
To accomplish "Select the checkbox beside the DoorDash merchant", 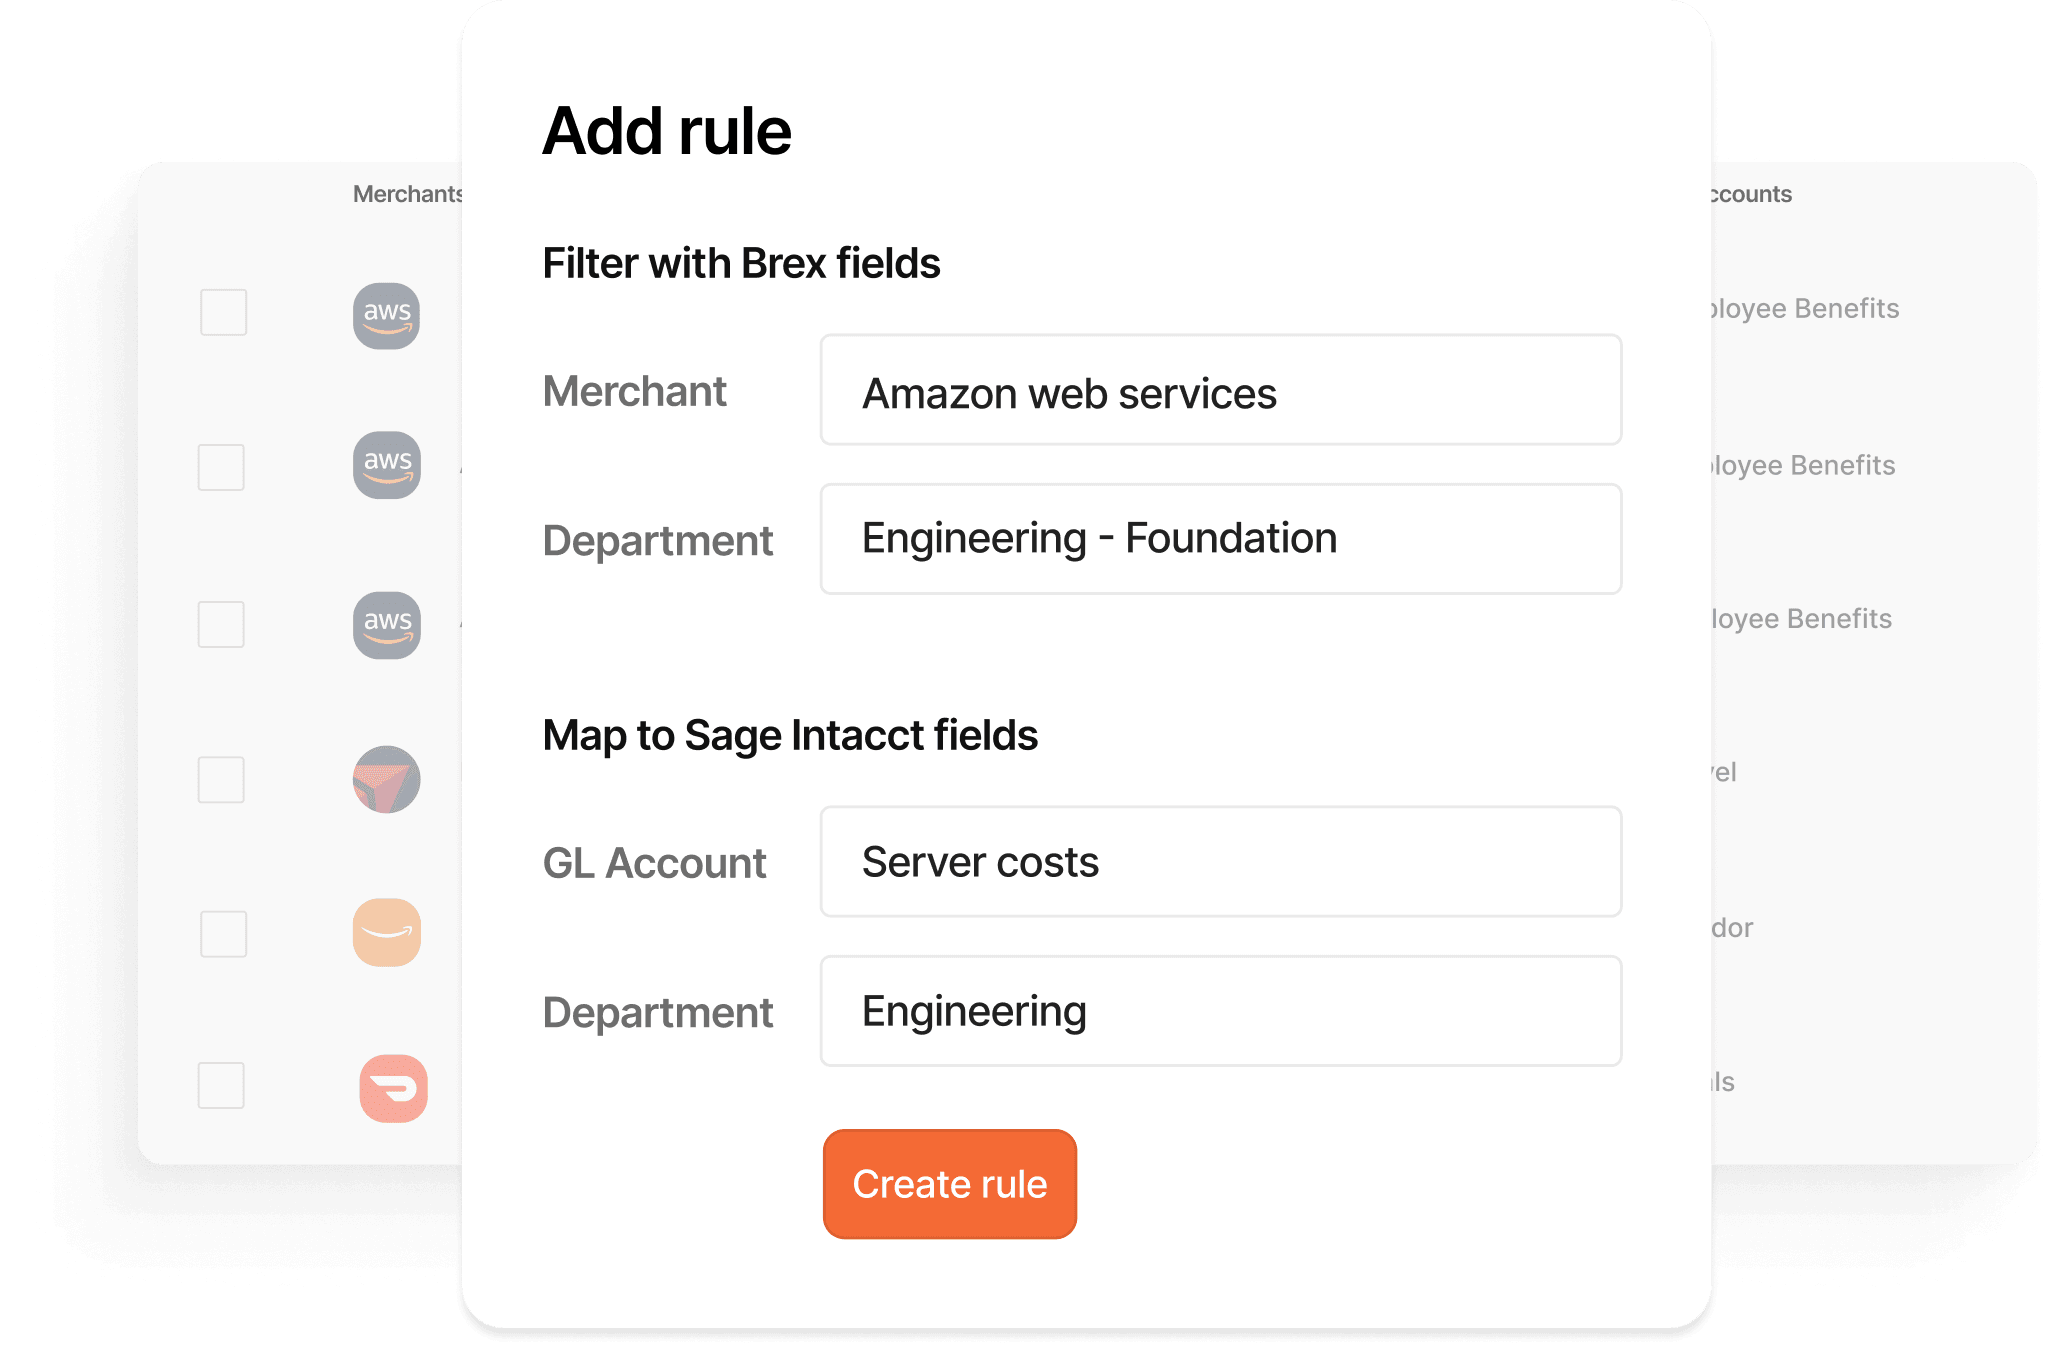I will [x=221, y=1085].
